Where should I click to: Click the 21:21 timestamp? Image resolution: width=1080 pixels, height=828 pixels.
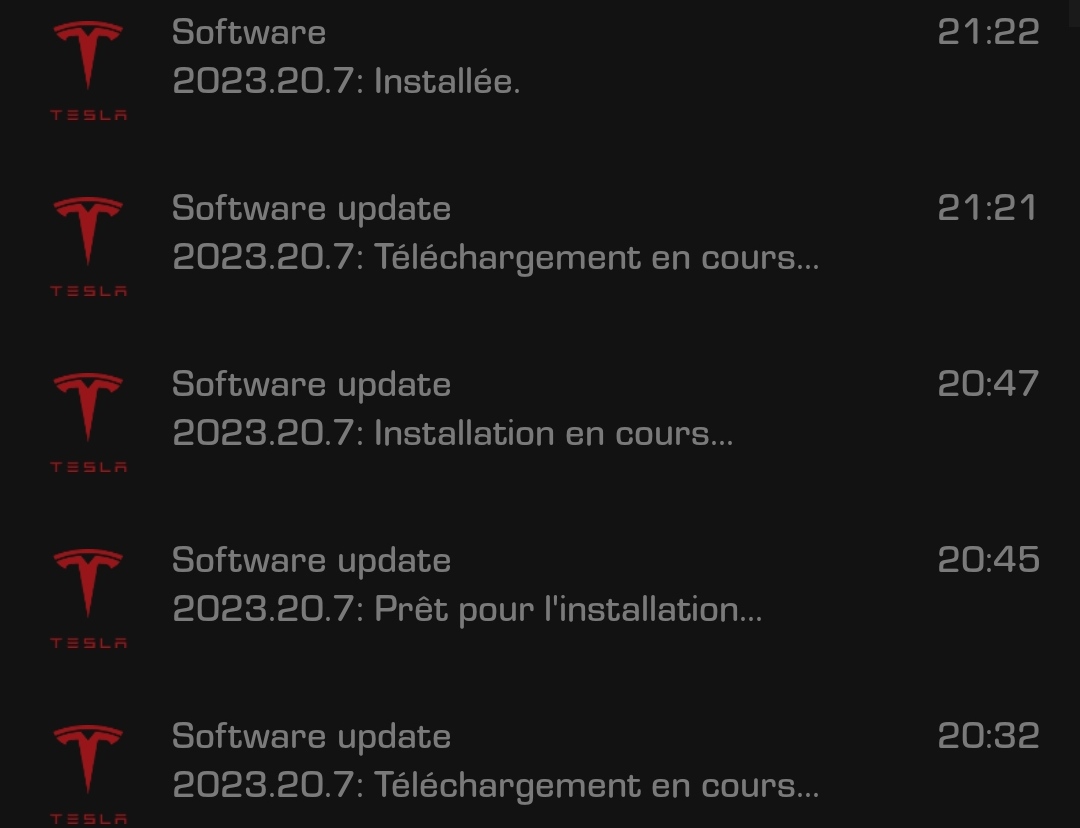(x=987, y=208)
